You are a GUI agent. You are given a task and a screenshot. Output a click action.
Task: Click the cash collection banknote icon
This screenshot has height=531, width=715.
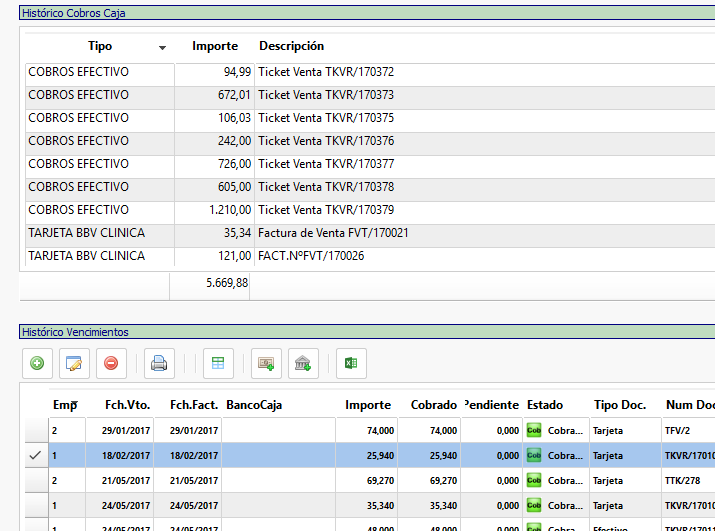pos(266,364)
